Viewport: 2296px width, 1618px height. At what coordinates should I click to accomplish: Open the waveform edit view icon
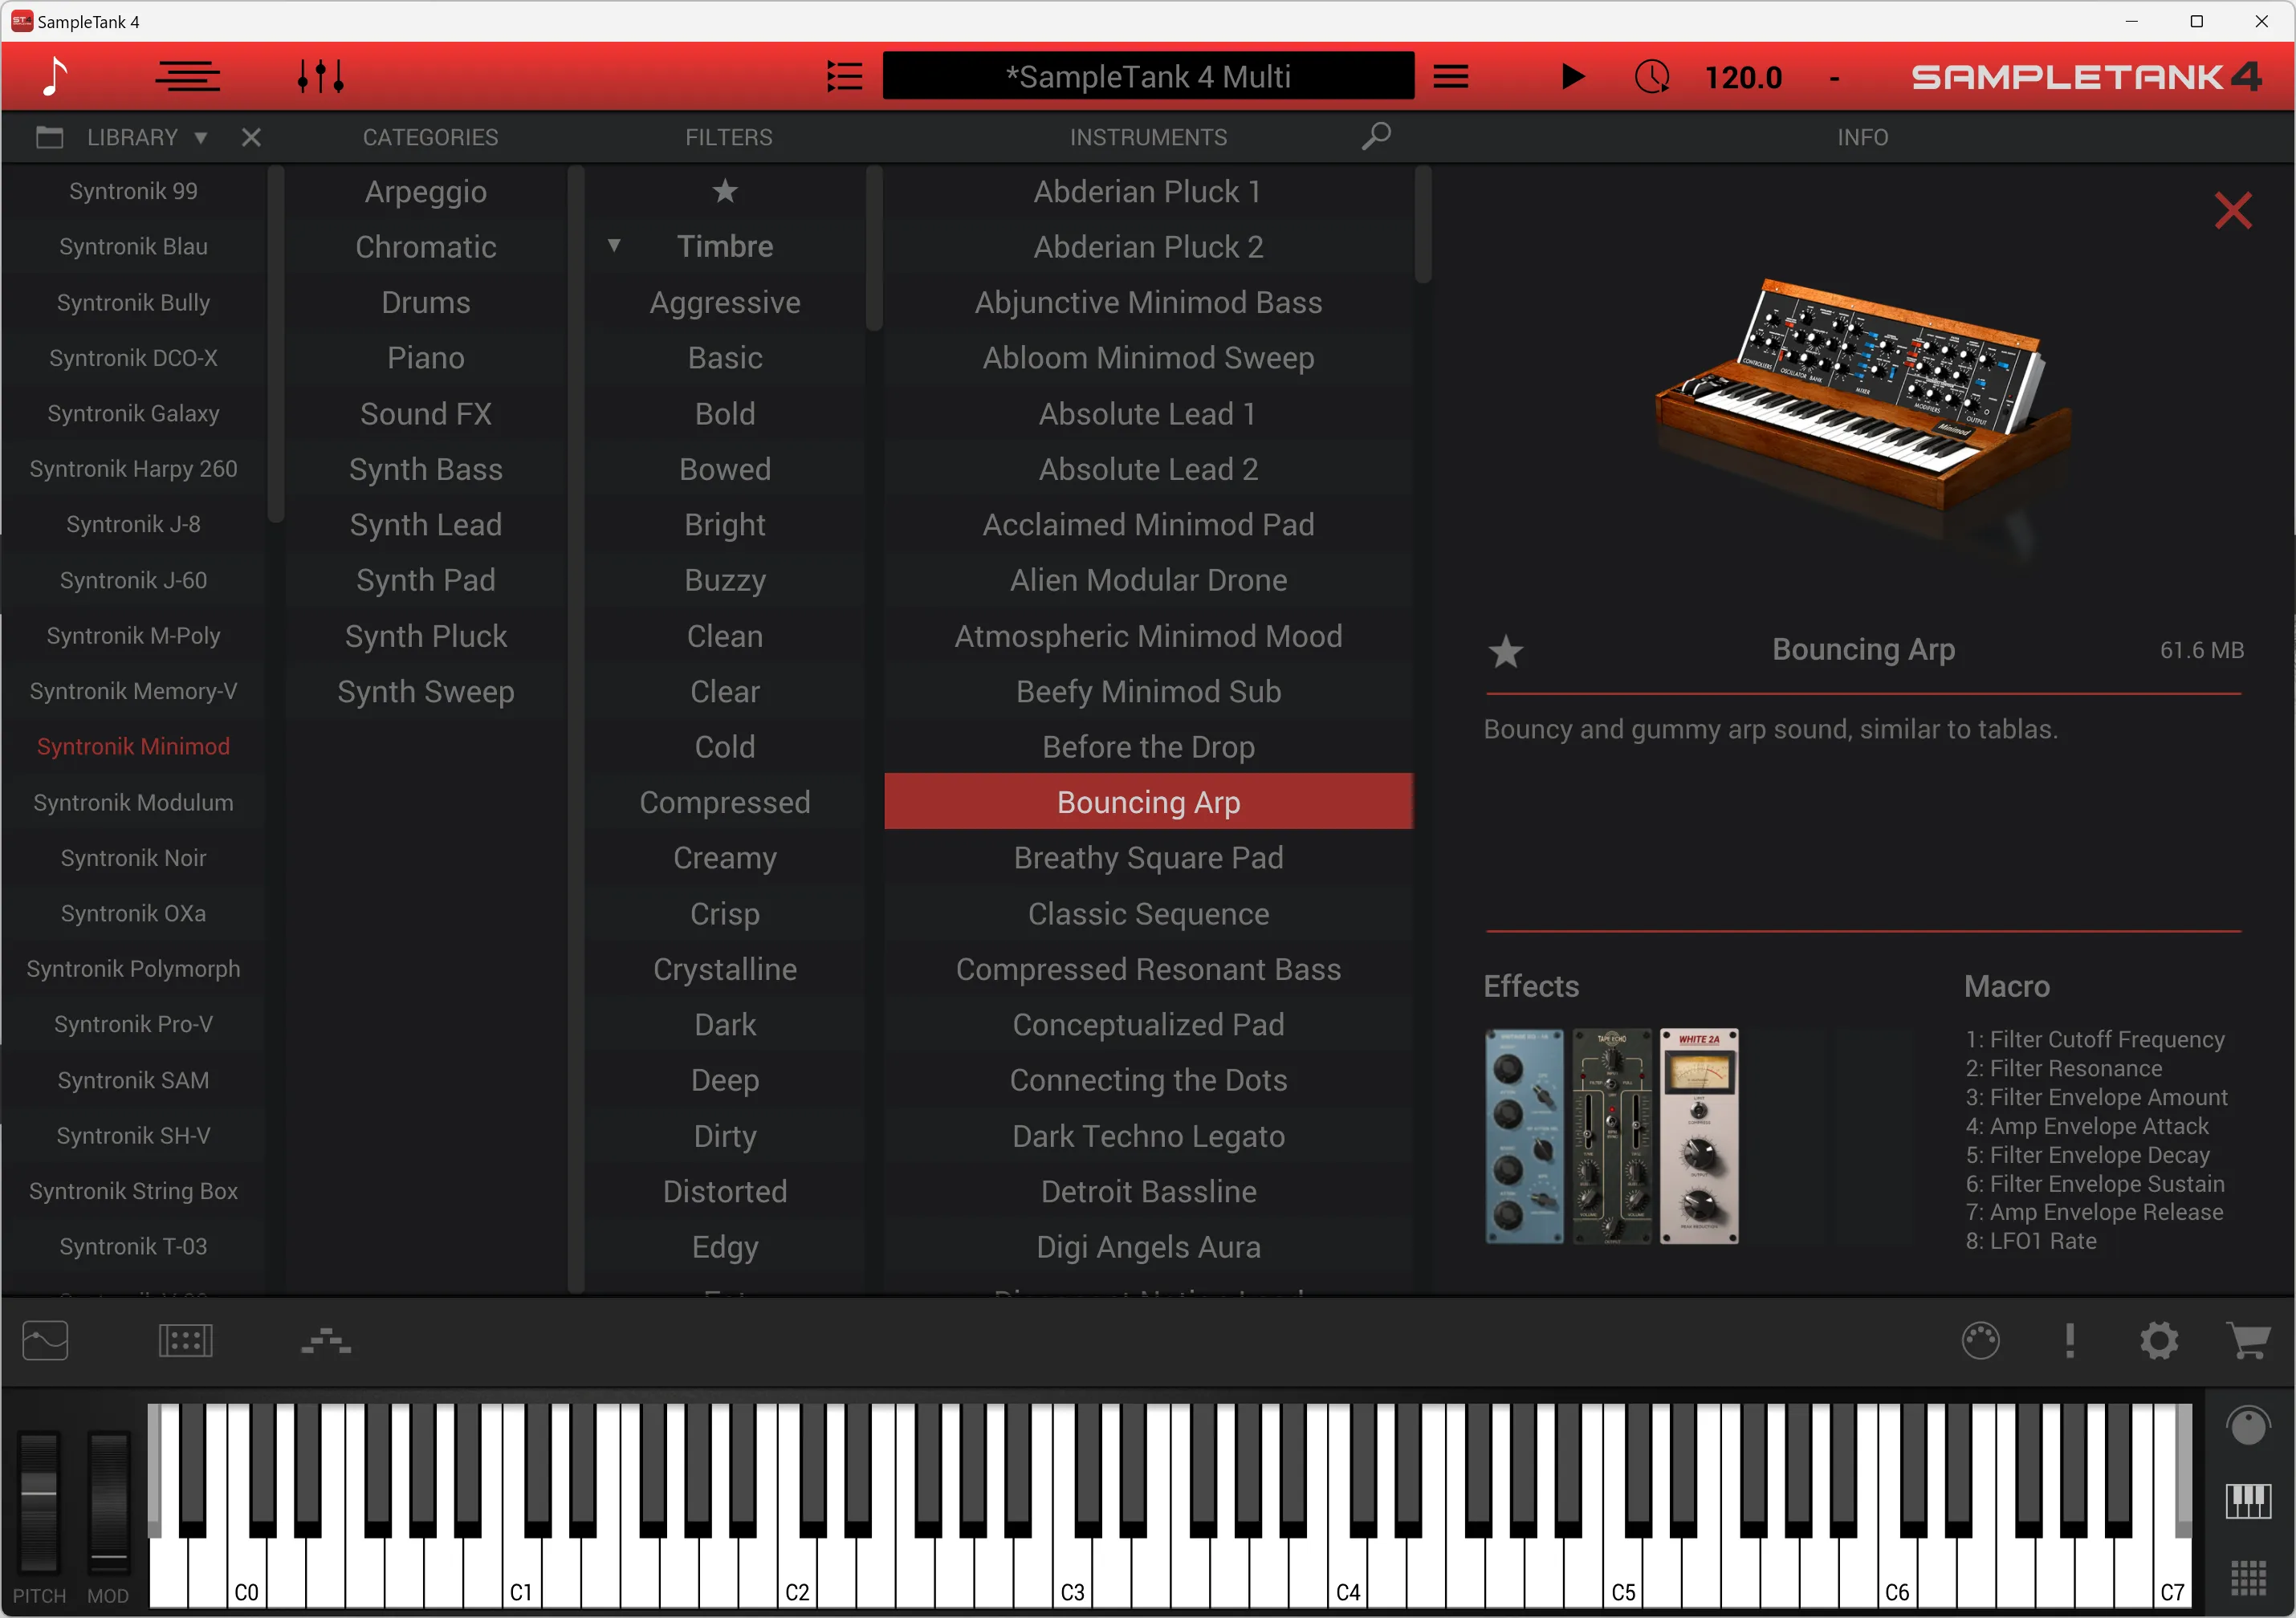pyautogui.click(x=45, y=1340)
